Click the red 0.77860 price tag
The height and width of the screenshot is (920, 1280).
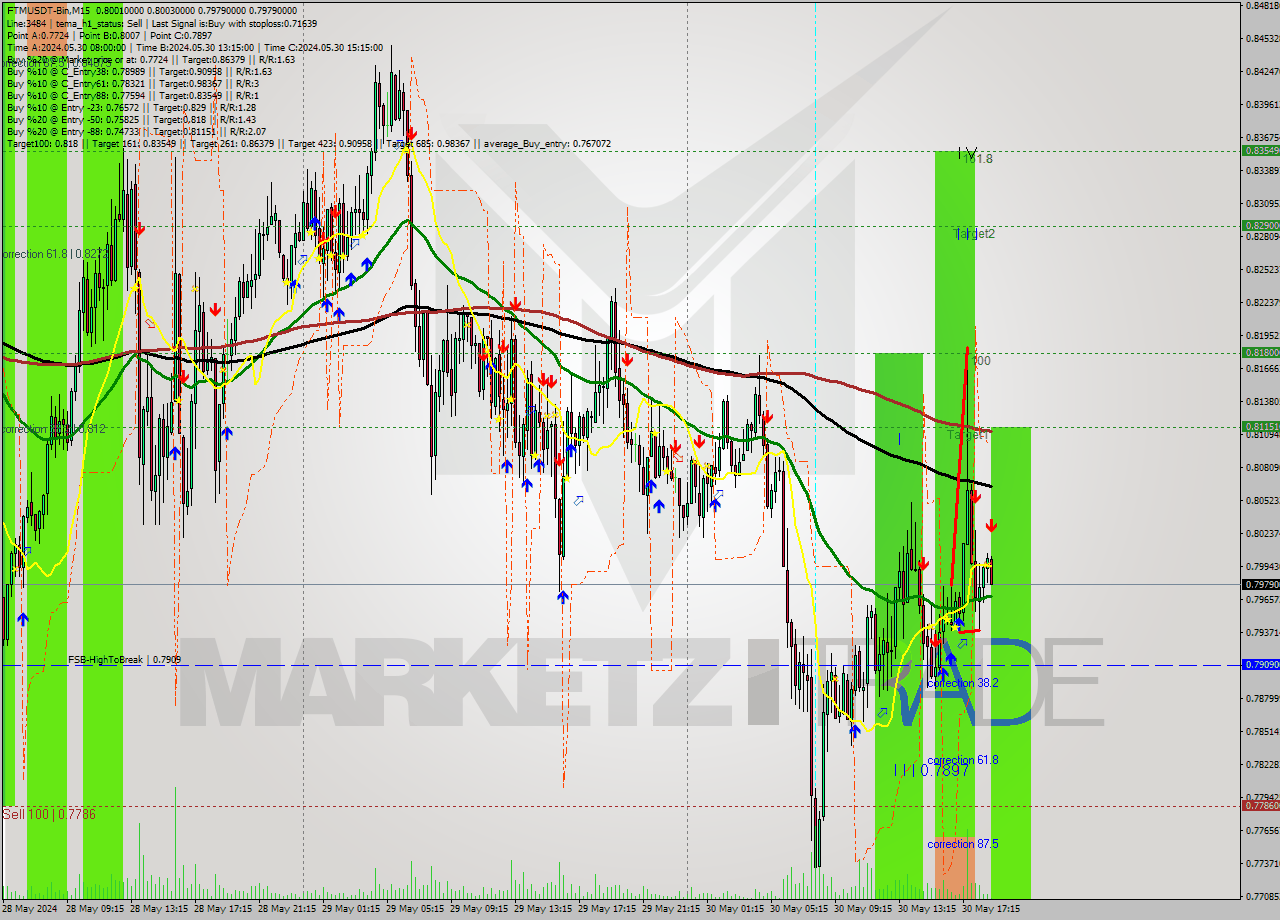(1260, 805)
